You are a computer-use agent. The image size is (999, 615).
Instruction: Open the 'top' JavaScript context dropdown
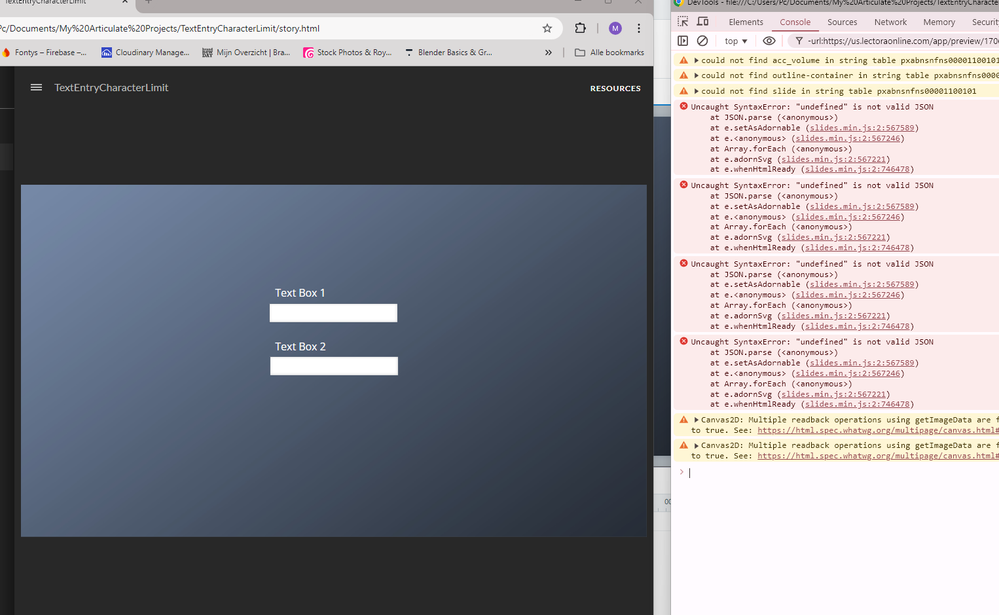(736, 41)
